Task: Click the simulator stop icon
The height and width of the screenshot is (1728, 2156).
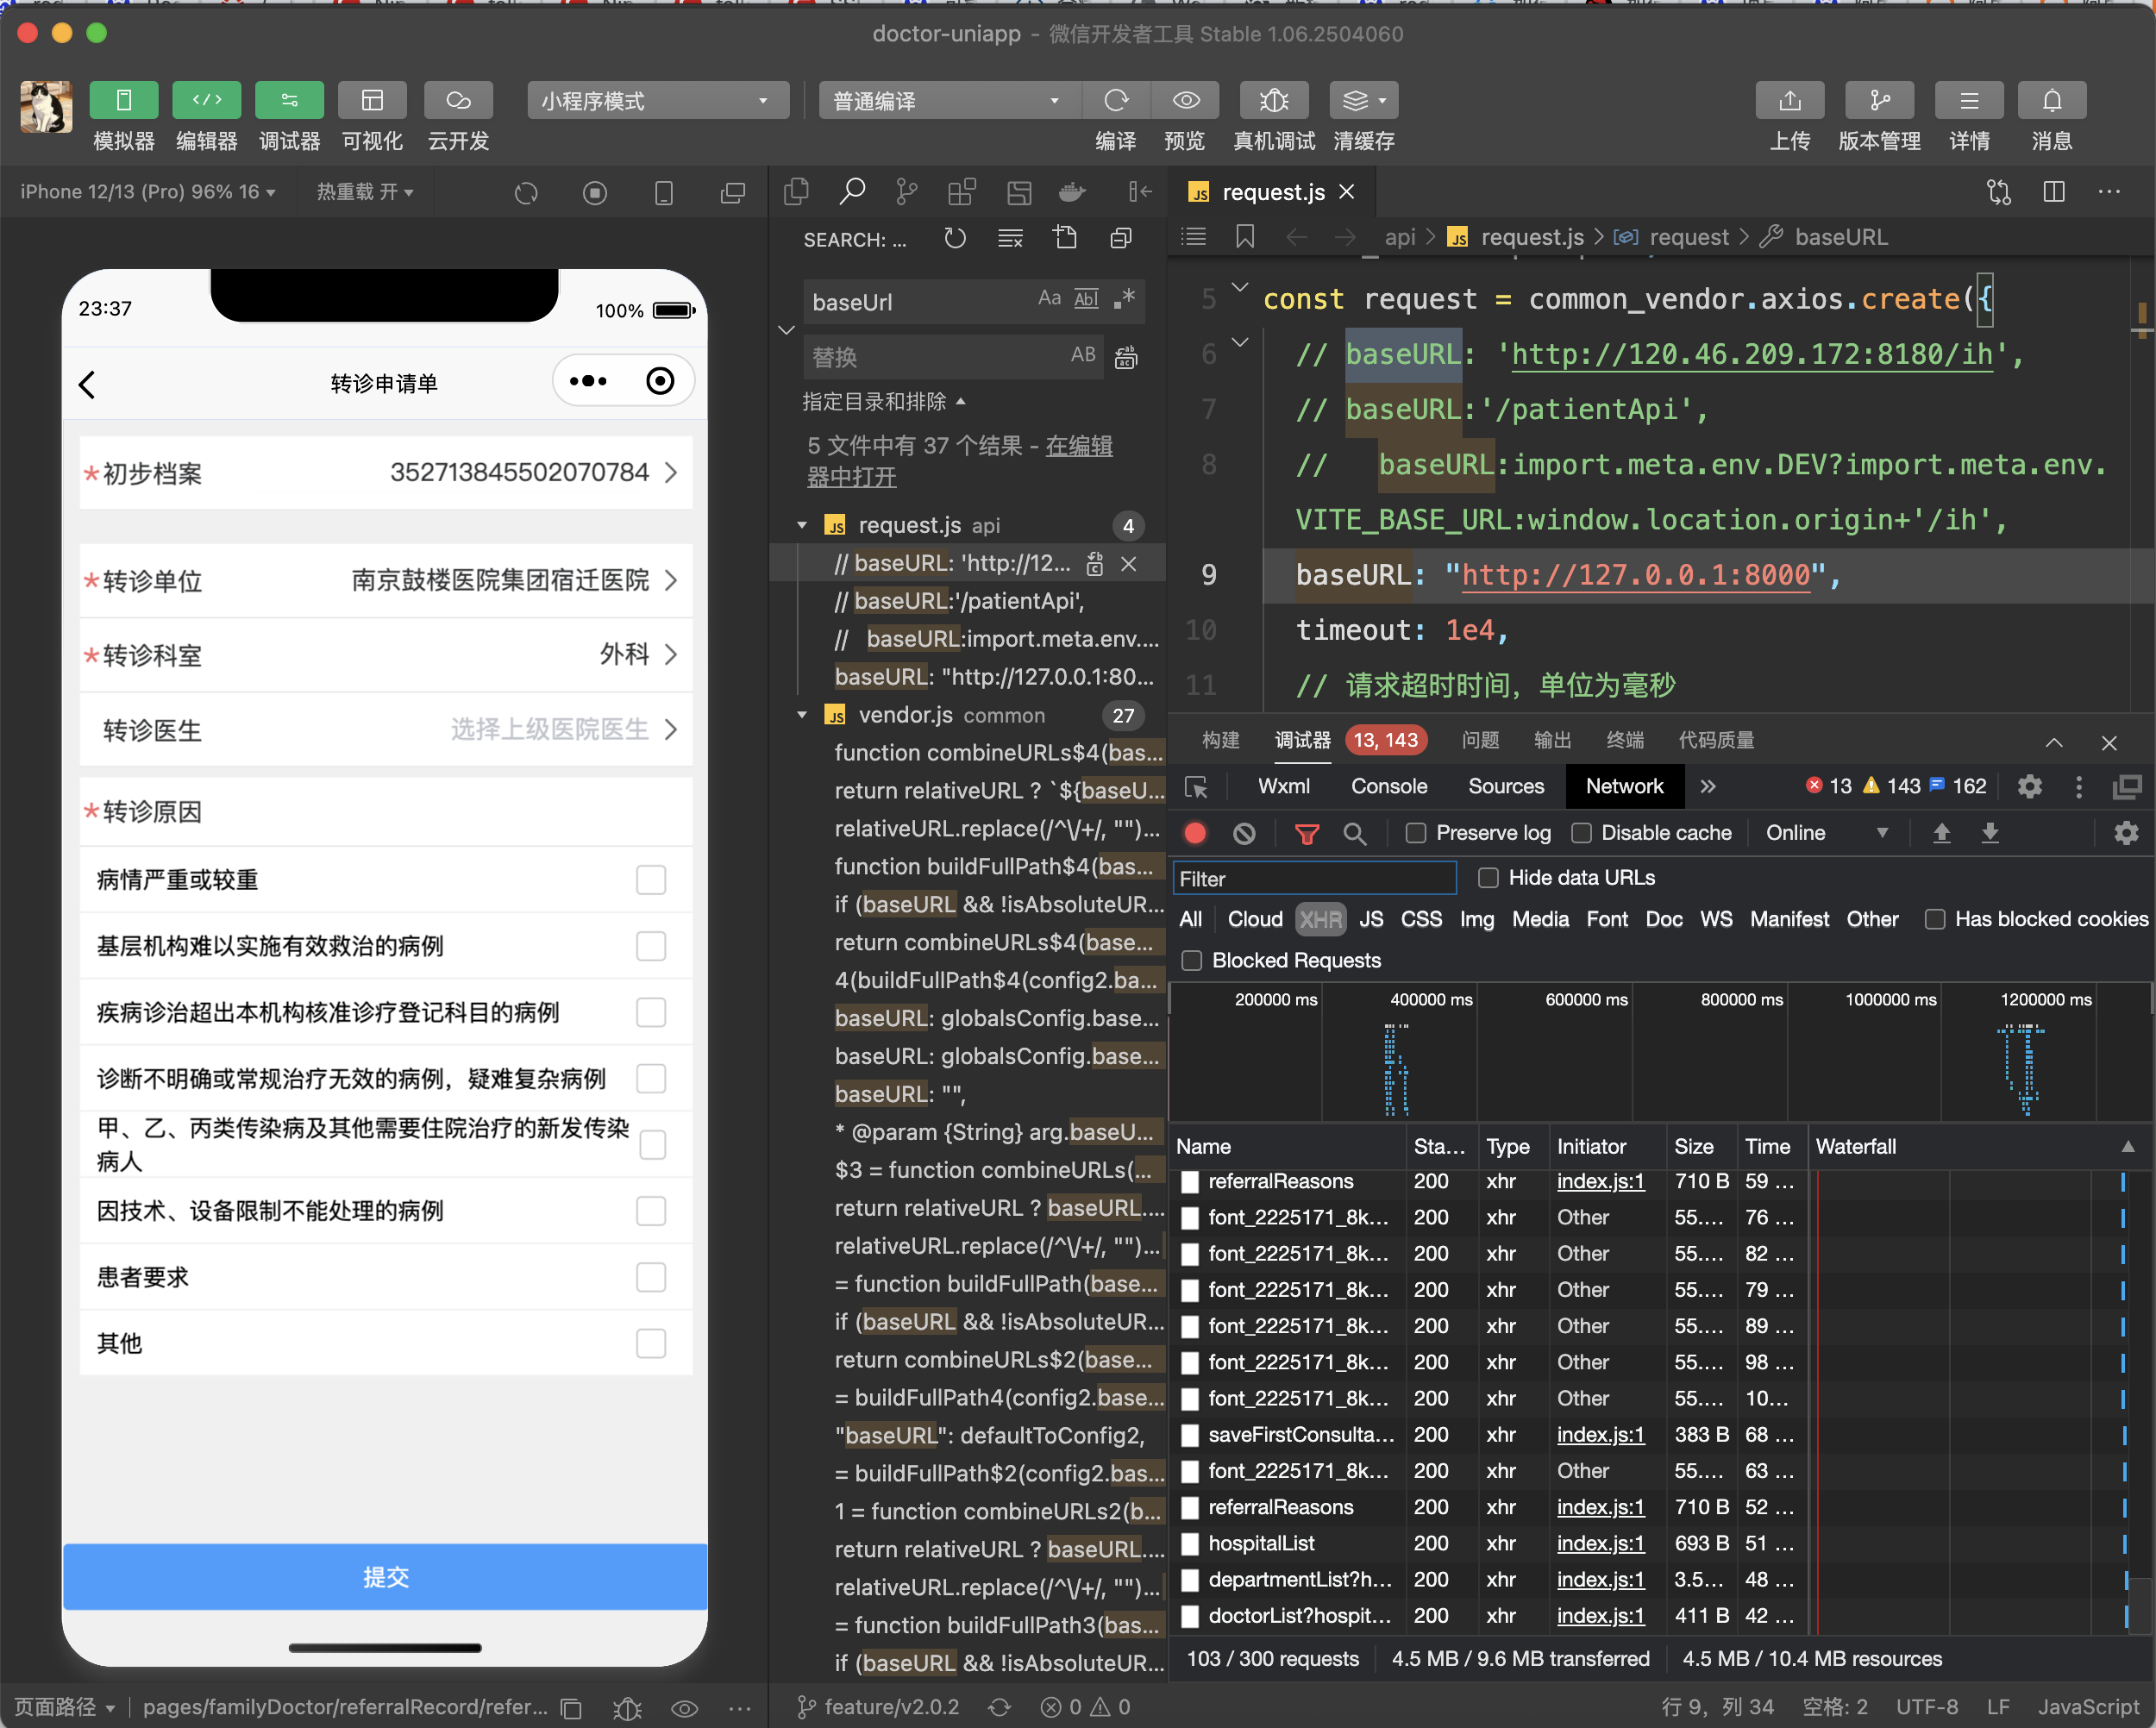Action: click(x=595, y=192)
